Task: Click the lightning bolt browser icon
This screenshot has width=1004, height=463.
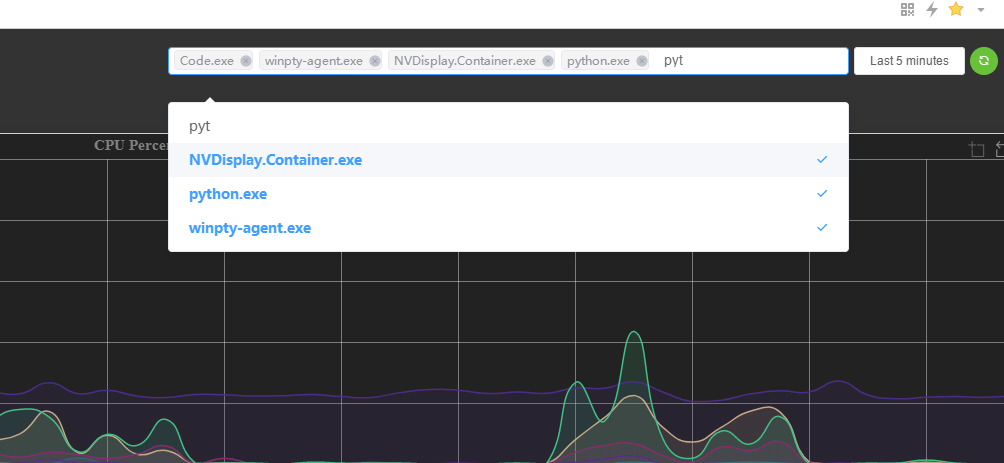Action: click(x=931, y=10)
